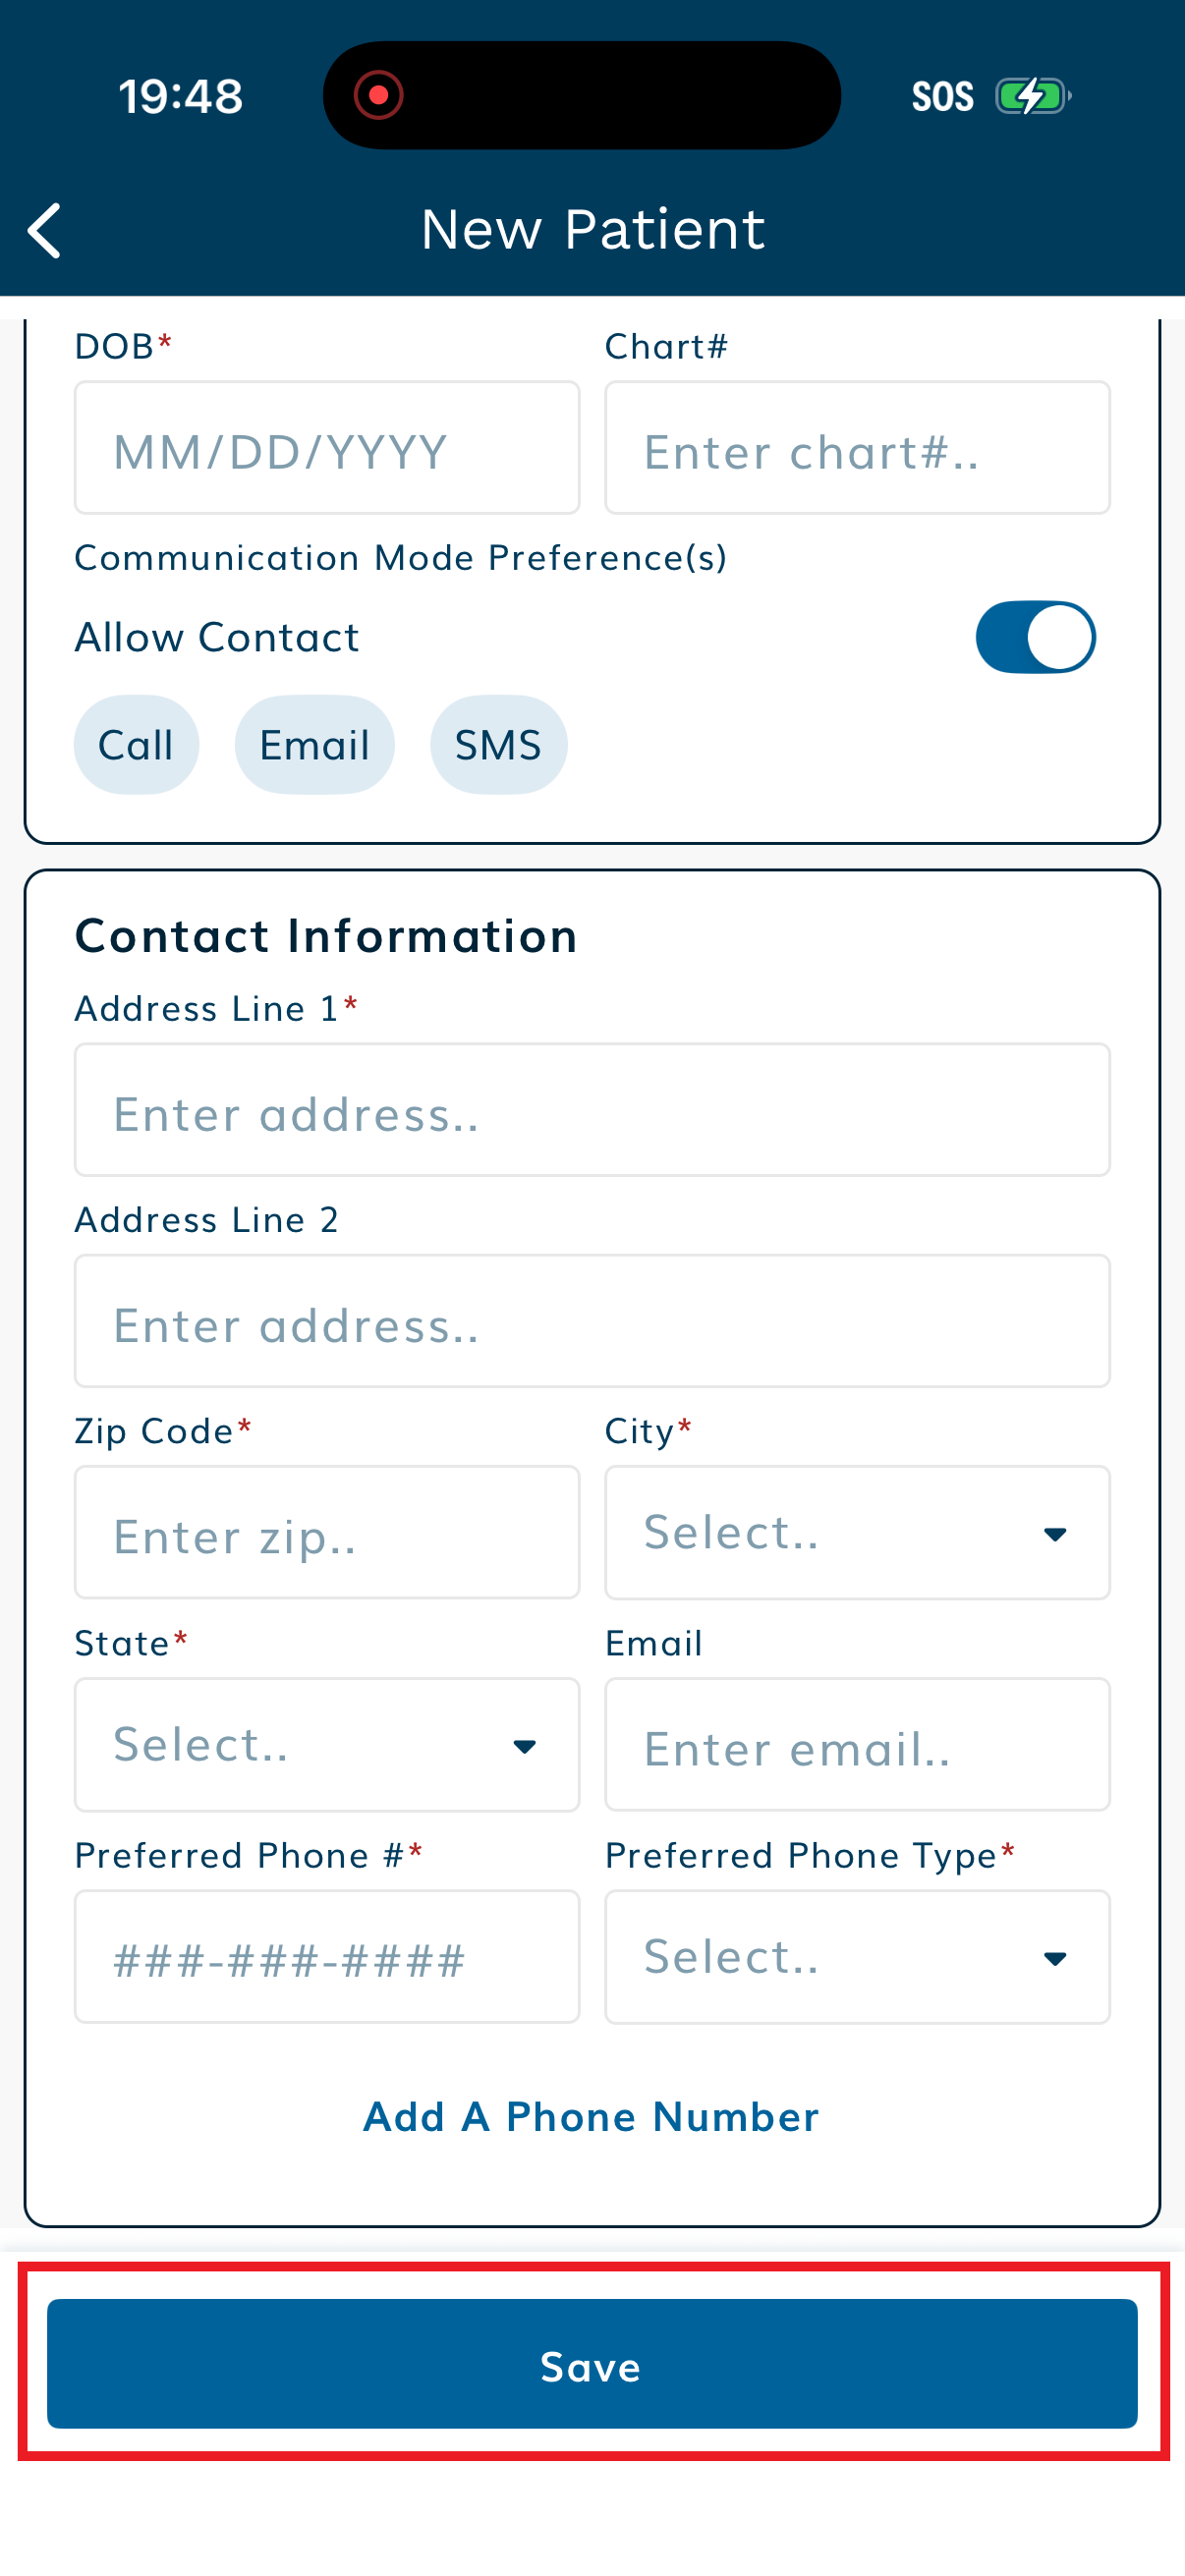This screenshot has width=1185, height=2576.
Task: Click the Chart# entry field
Action: [x=856, y=447]
